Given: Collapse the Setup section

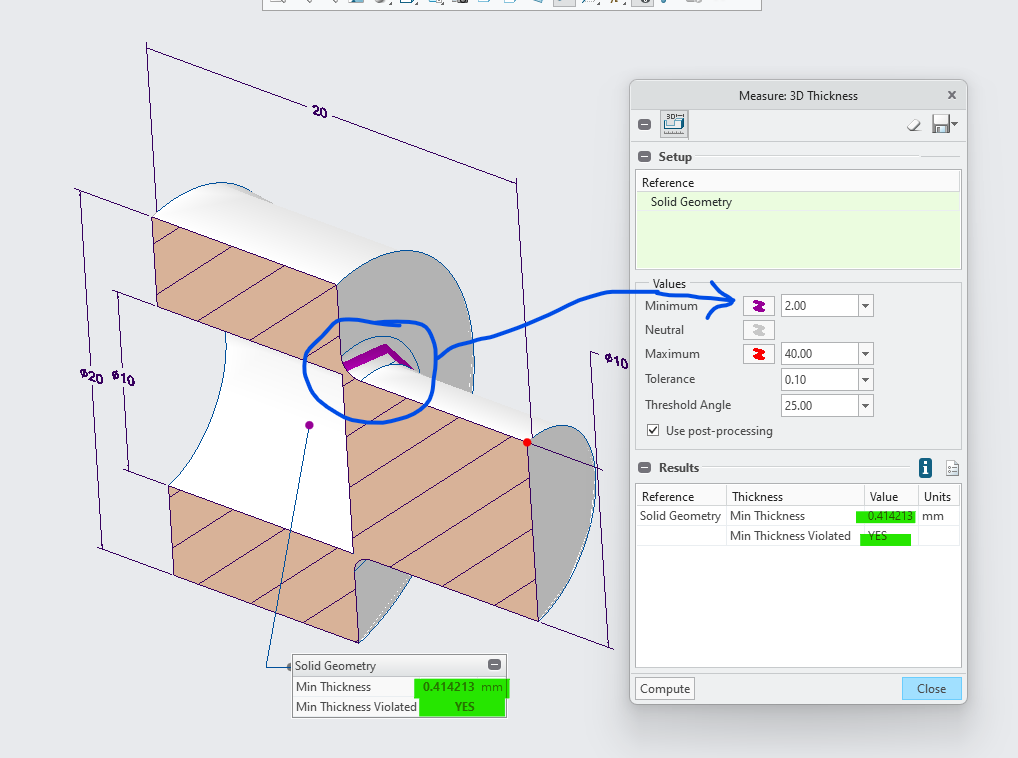Looking at the screenshot, I should (x=642, y=156).
